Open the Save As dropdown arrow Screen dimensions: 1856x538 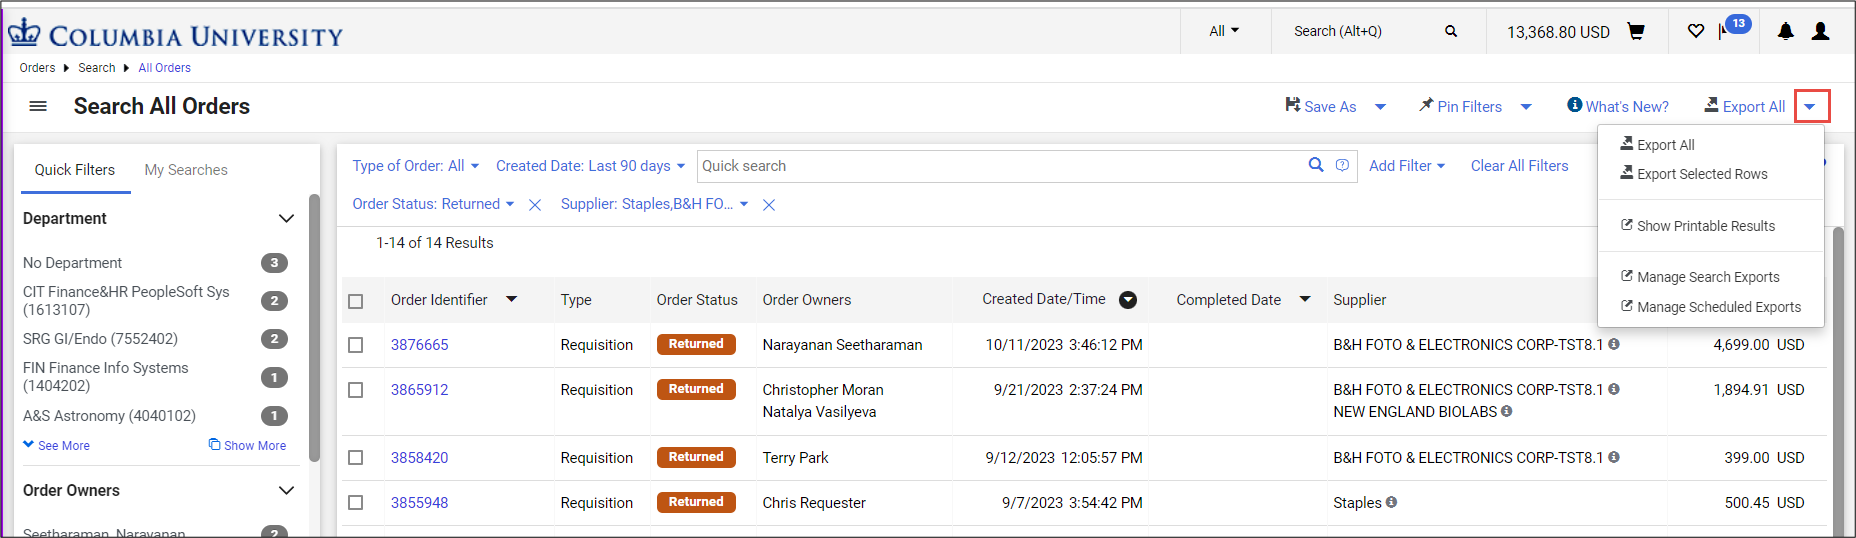pos(1380,107)
